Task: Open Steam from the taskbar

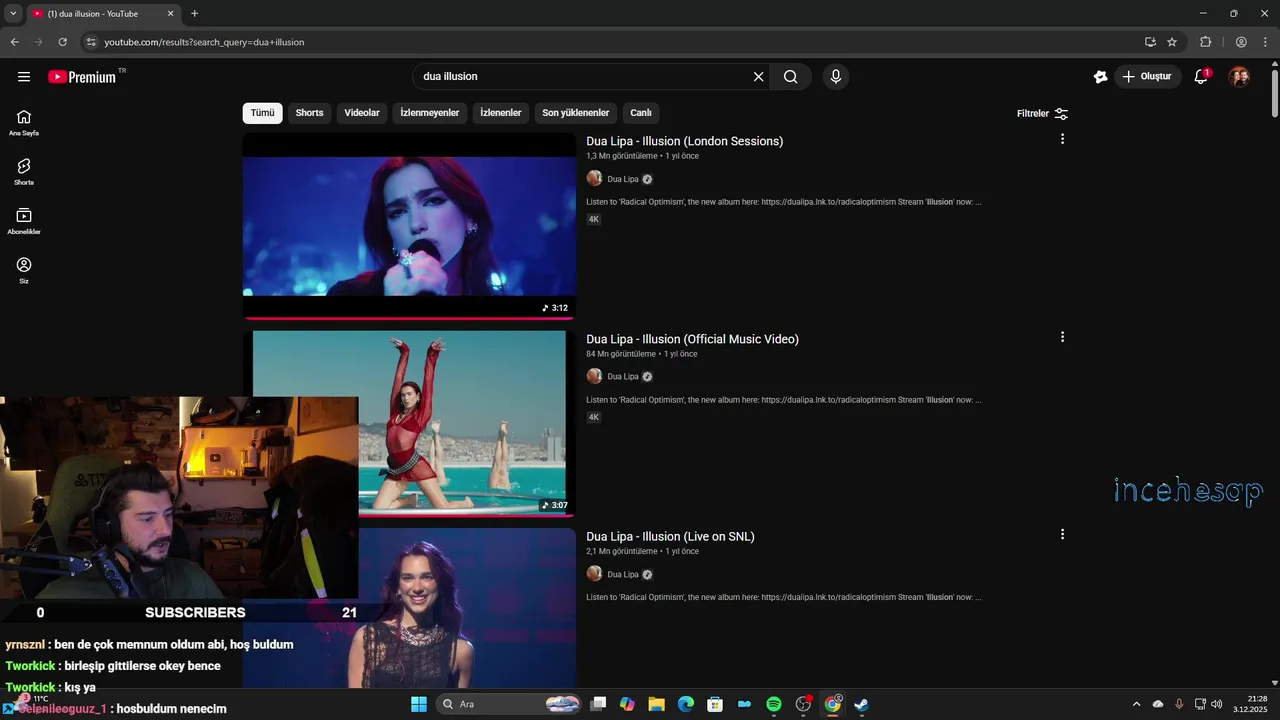Action: 861,704
